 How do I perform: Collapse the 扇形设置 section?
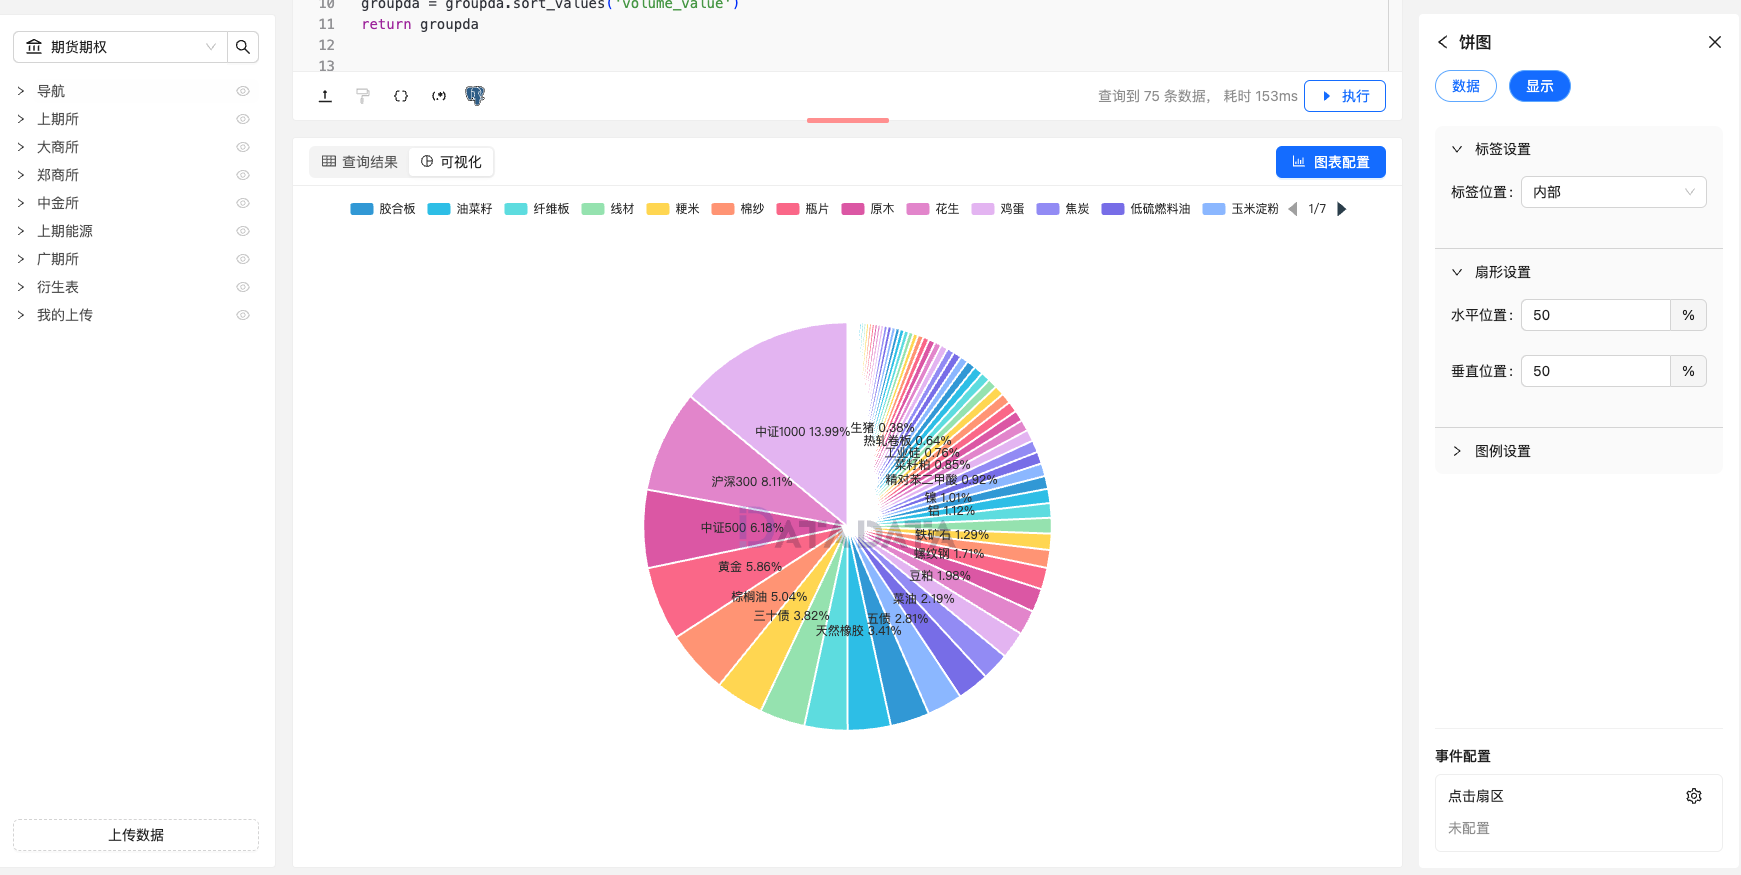[x=1457, y=272]
